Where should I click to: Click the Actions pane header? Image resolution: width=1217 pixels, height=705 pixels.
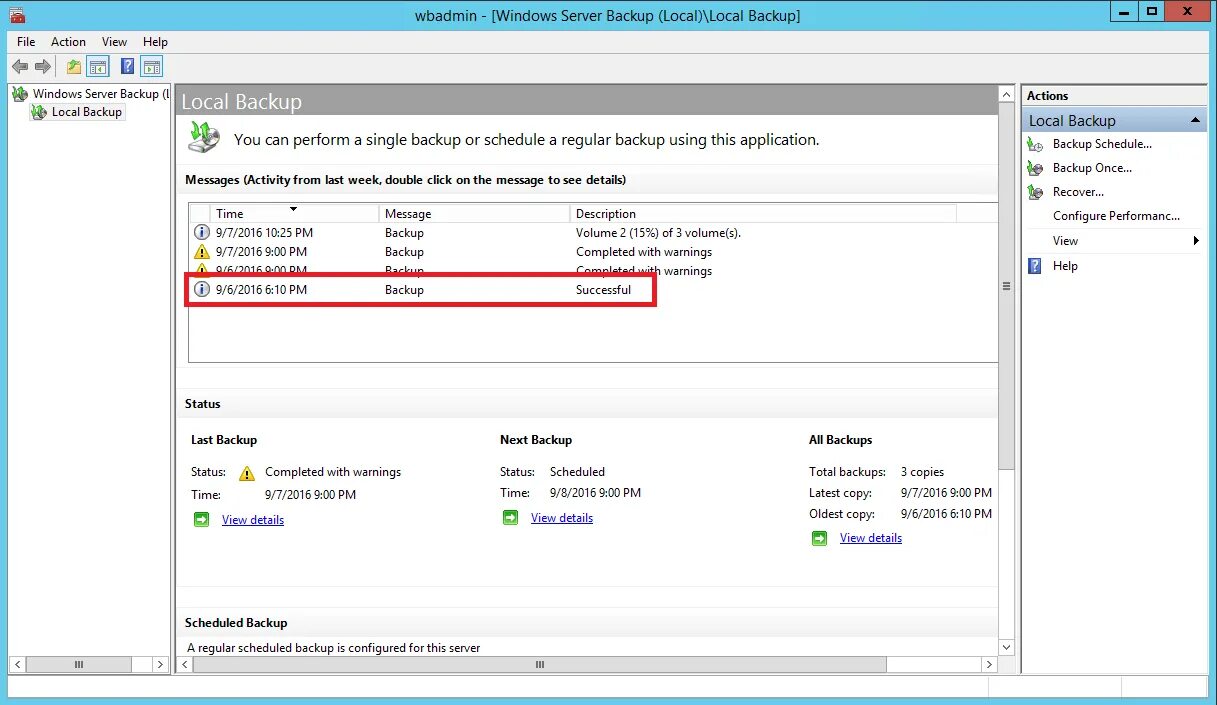click(1114, 96)
